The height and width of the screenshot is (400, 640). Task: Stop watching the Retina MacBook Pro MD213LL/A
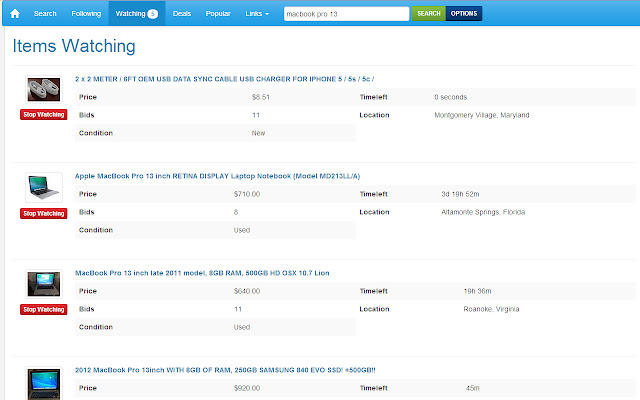click(44, 213)
